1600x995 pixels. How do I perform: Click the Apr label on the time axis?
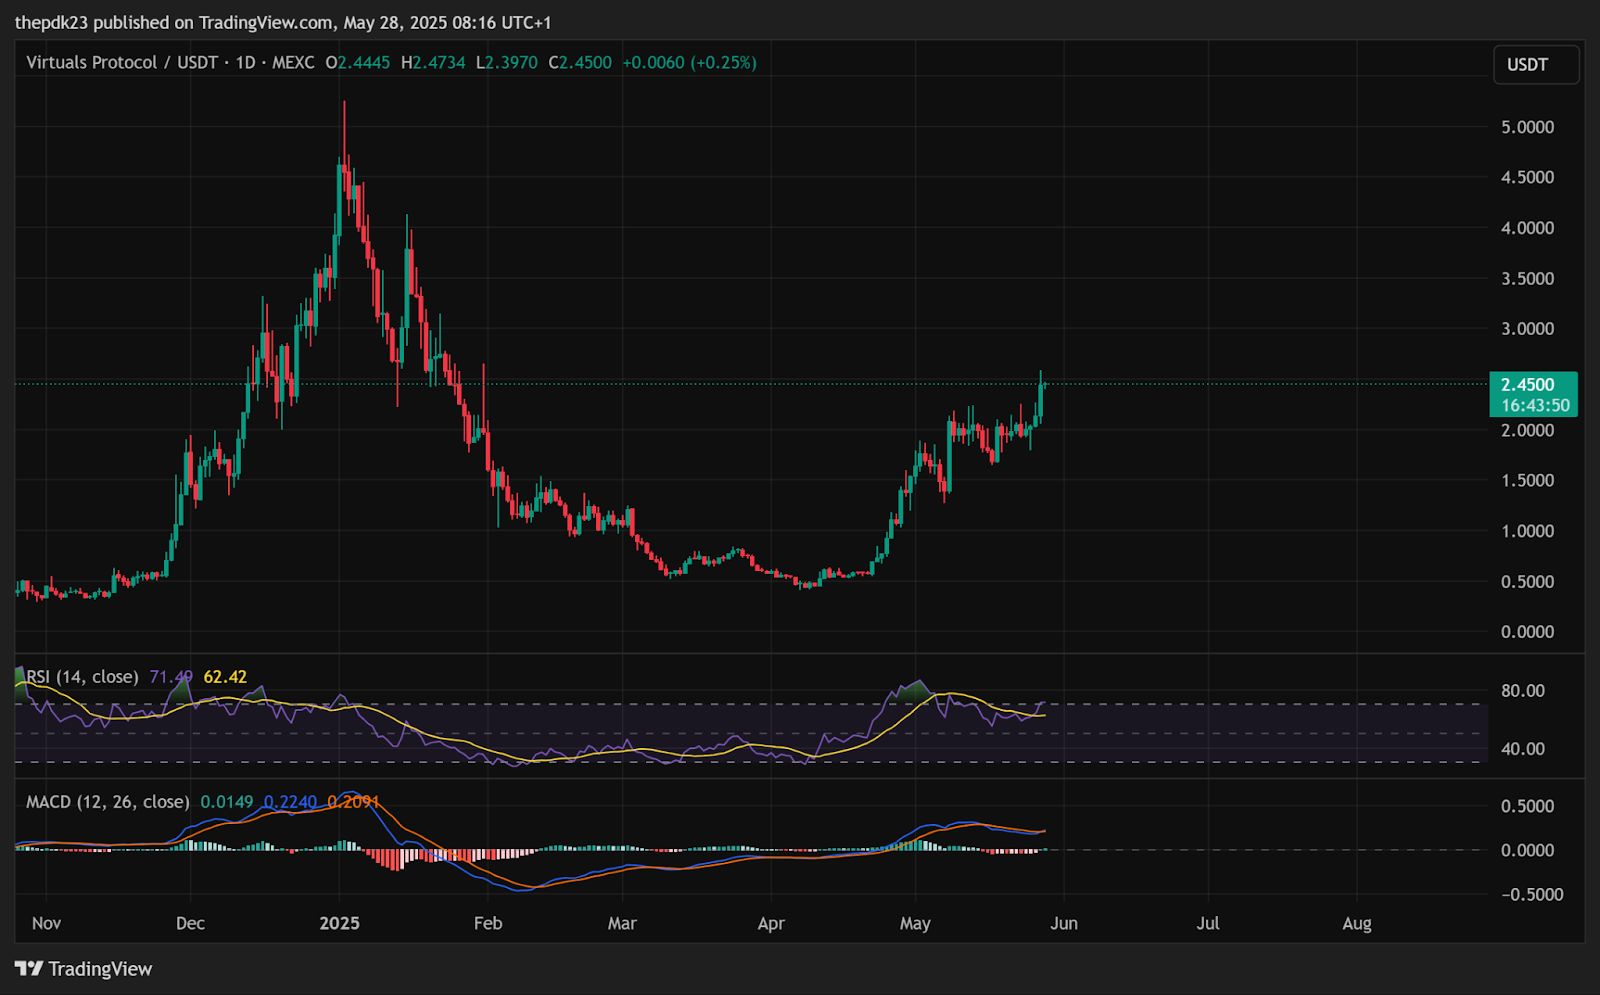tap(771, 923)
